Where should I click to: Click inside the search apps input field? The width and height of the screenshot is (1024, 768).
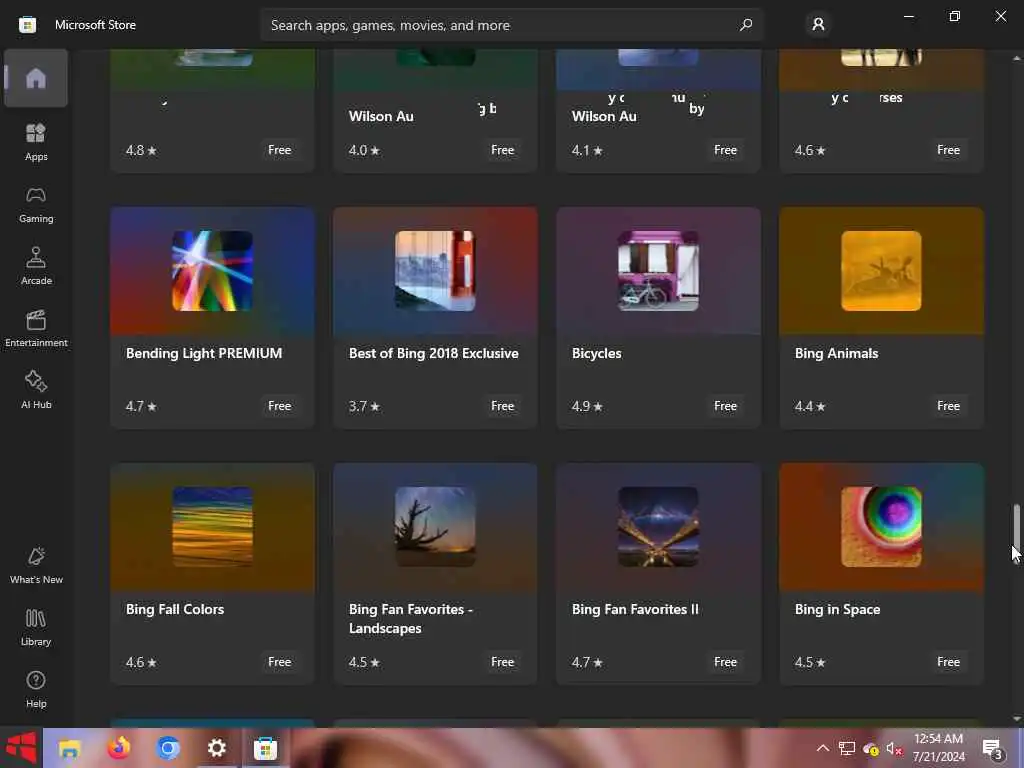coord(511,25)
